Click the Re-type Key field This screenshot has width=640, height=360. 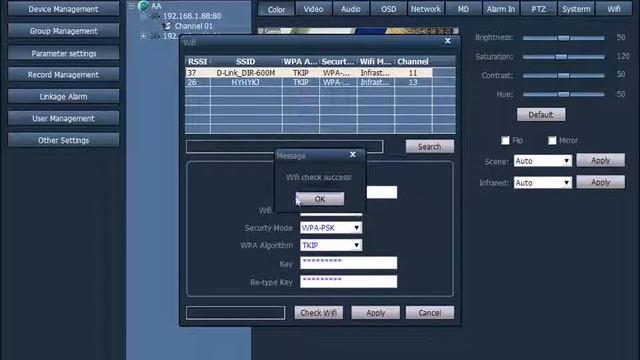(x=349, y=282)
